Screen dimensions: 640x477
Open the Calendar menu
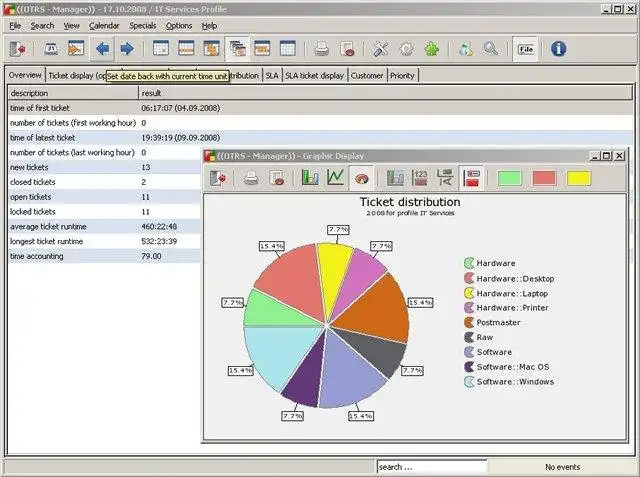coord(104,26)
